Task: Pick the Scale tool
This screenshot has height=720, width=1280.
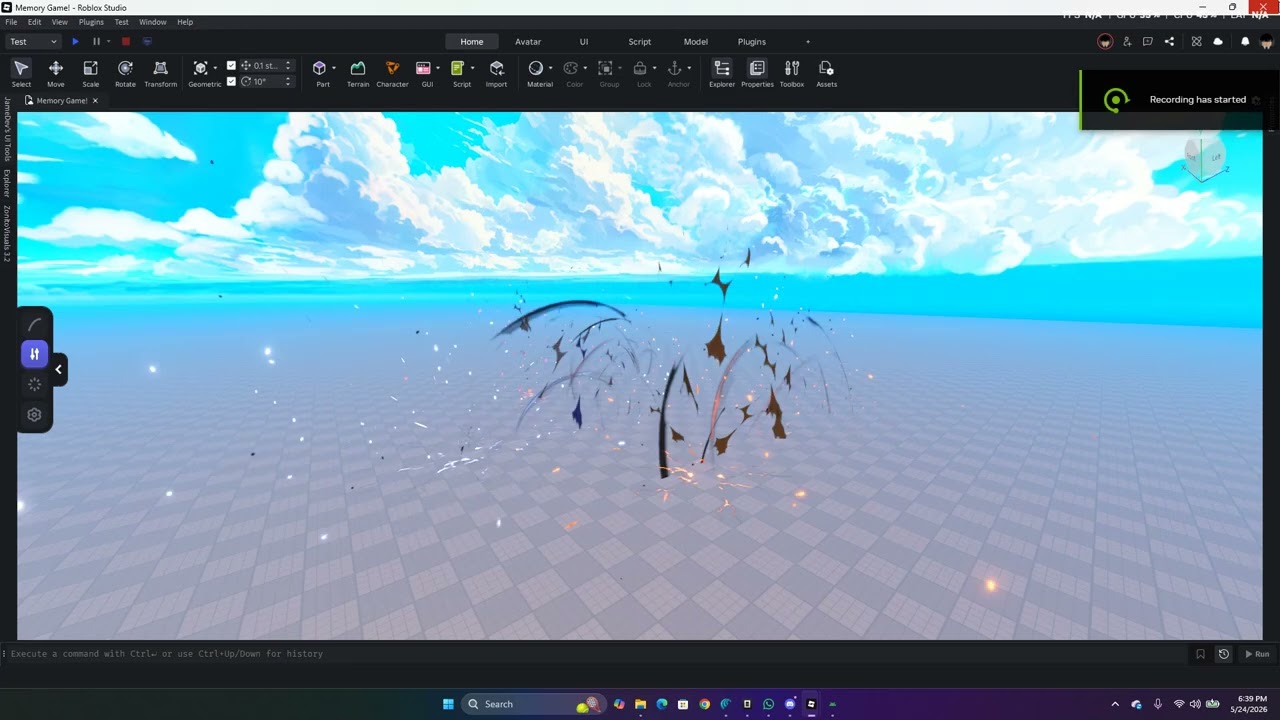Action: [90, 73]
